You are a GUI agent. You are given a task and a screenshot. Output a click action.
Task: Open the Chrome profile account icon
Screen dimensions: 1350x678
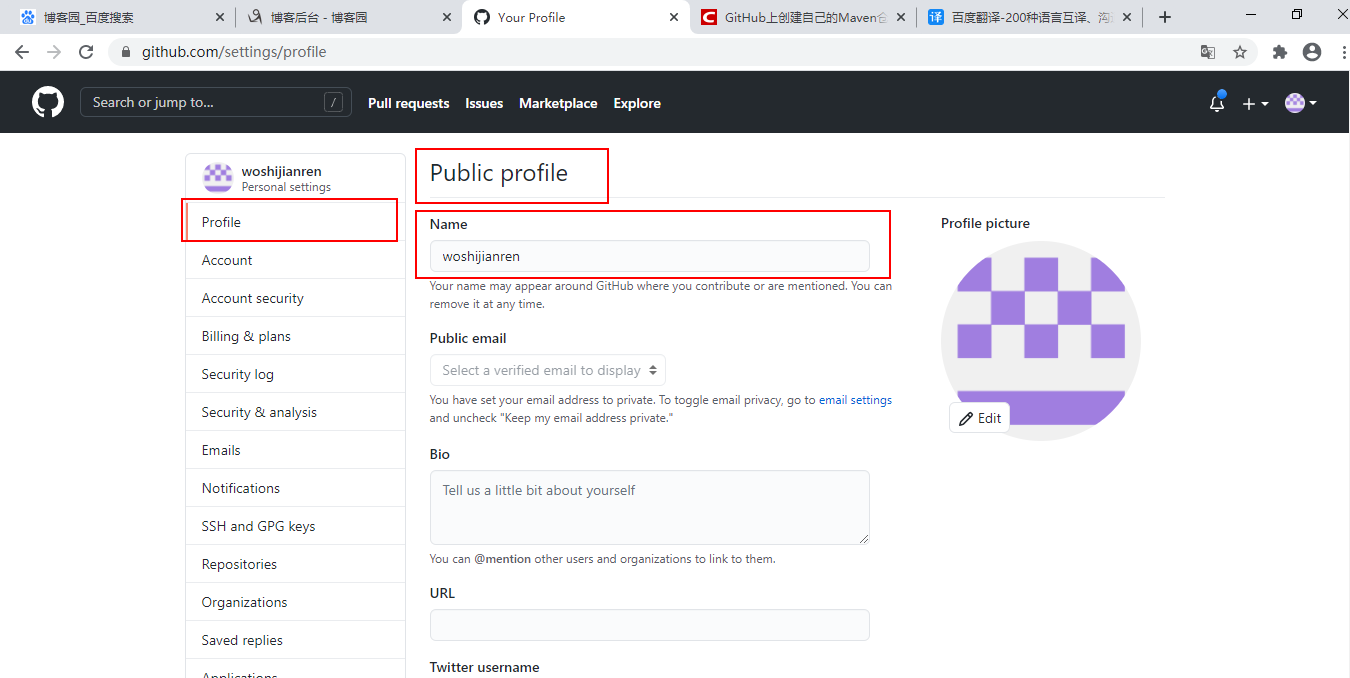click(x=1312, y=52)
